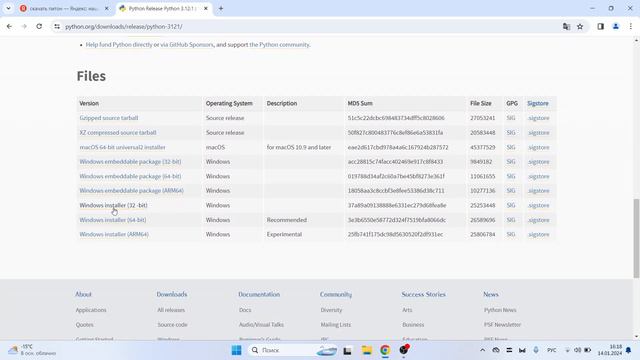
Task: Click the Chrome icon in the taskbar
Action: click(385, 350)
